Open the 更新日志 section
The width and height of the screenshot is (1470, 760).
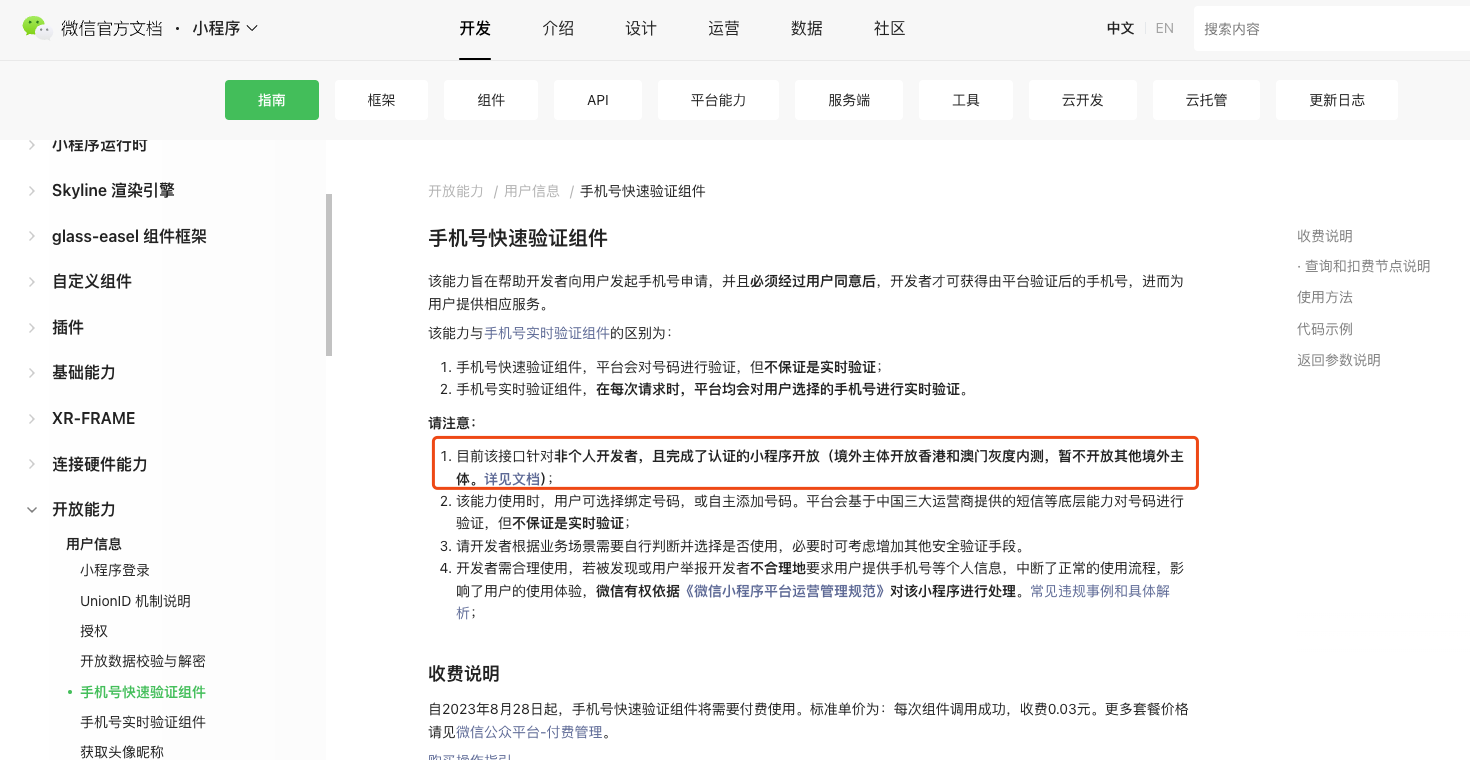coord(1337,100)
